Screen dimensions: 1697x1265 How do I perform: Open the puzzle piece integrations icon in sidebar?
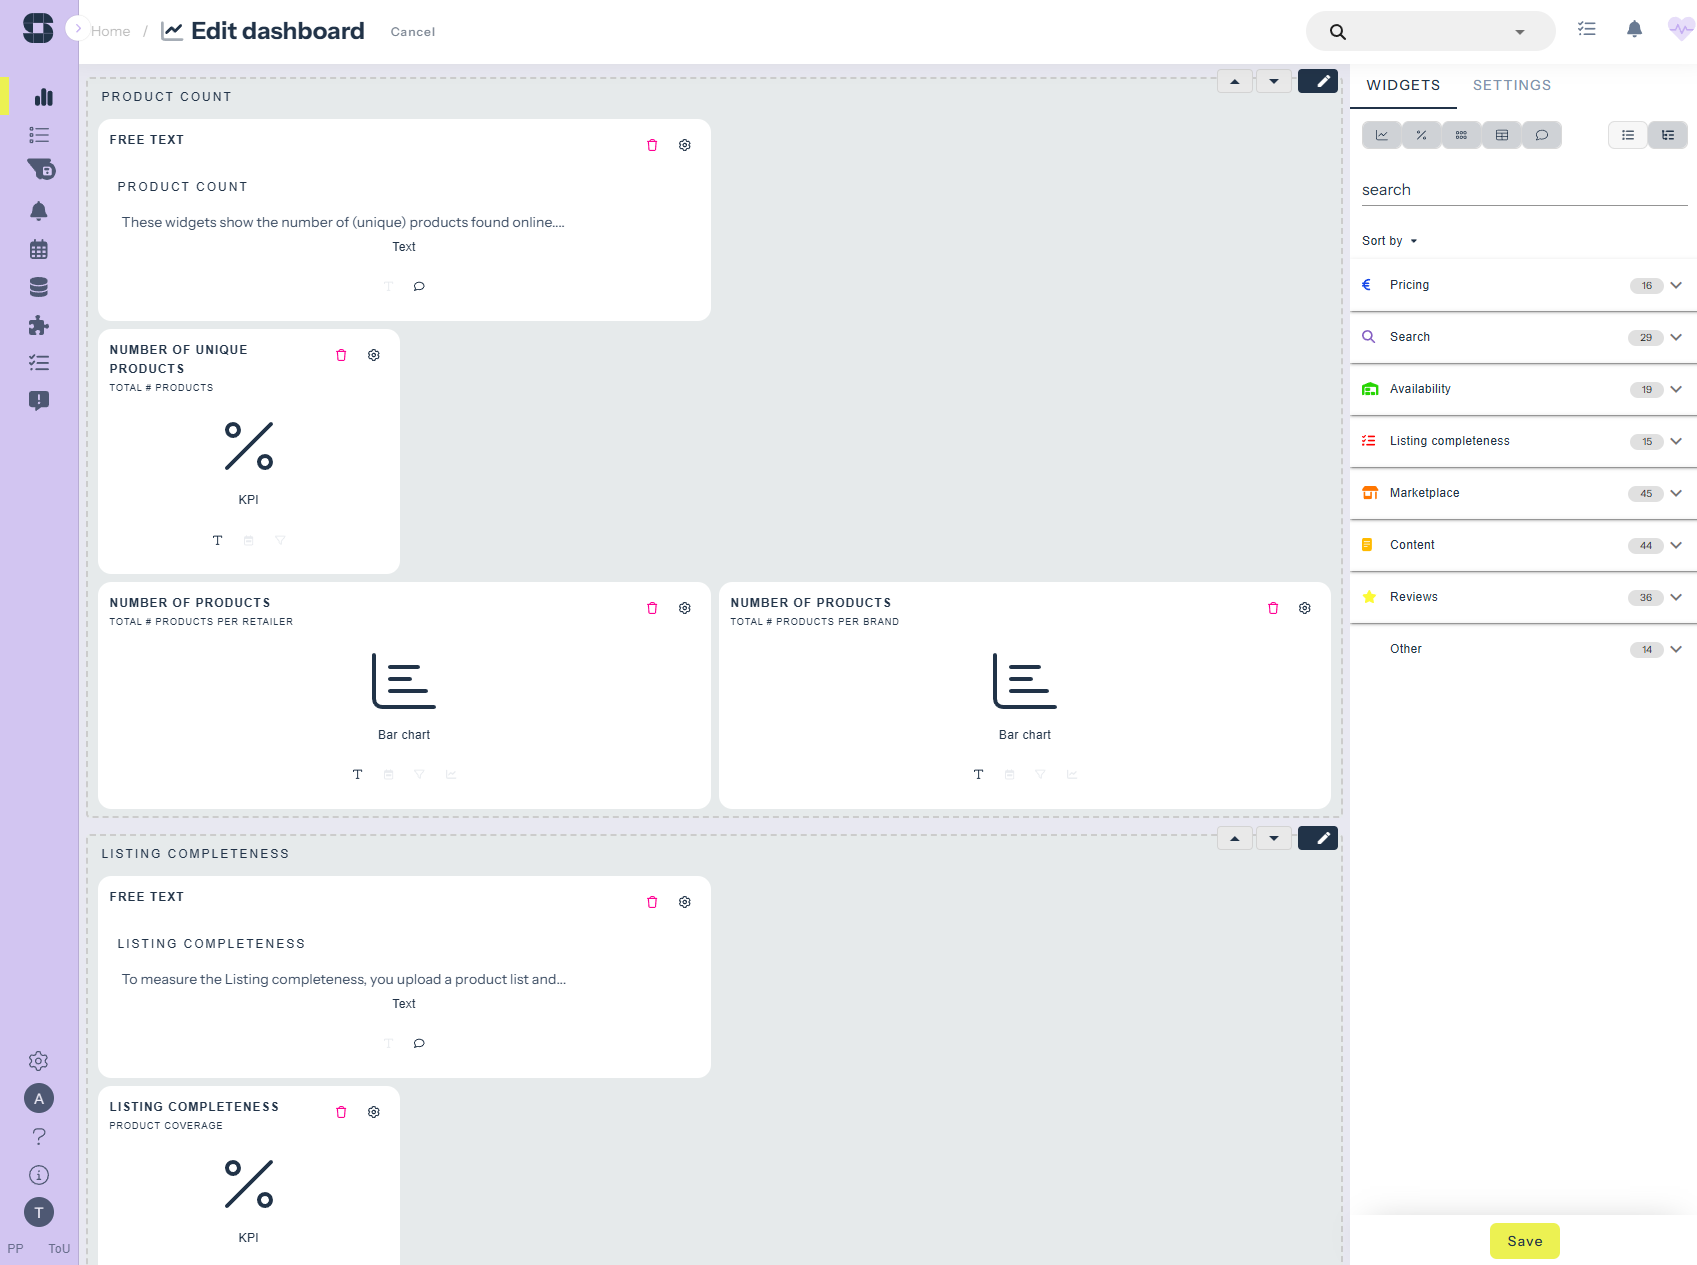click(39, 325)
